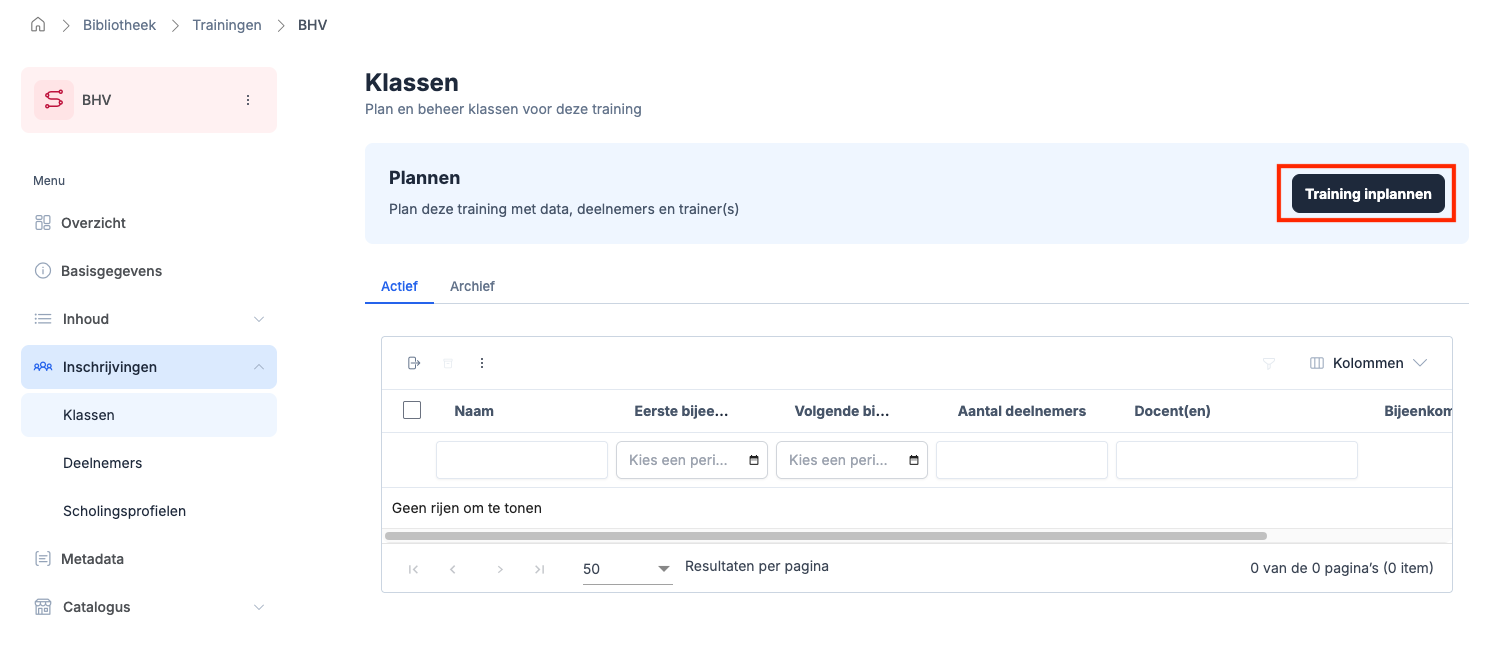Collapse the Inschrijvingen menu section
The width and height of the screenshot is (1486, 650).
(x=258, y=367)
